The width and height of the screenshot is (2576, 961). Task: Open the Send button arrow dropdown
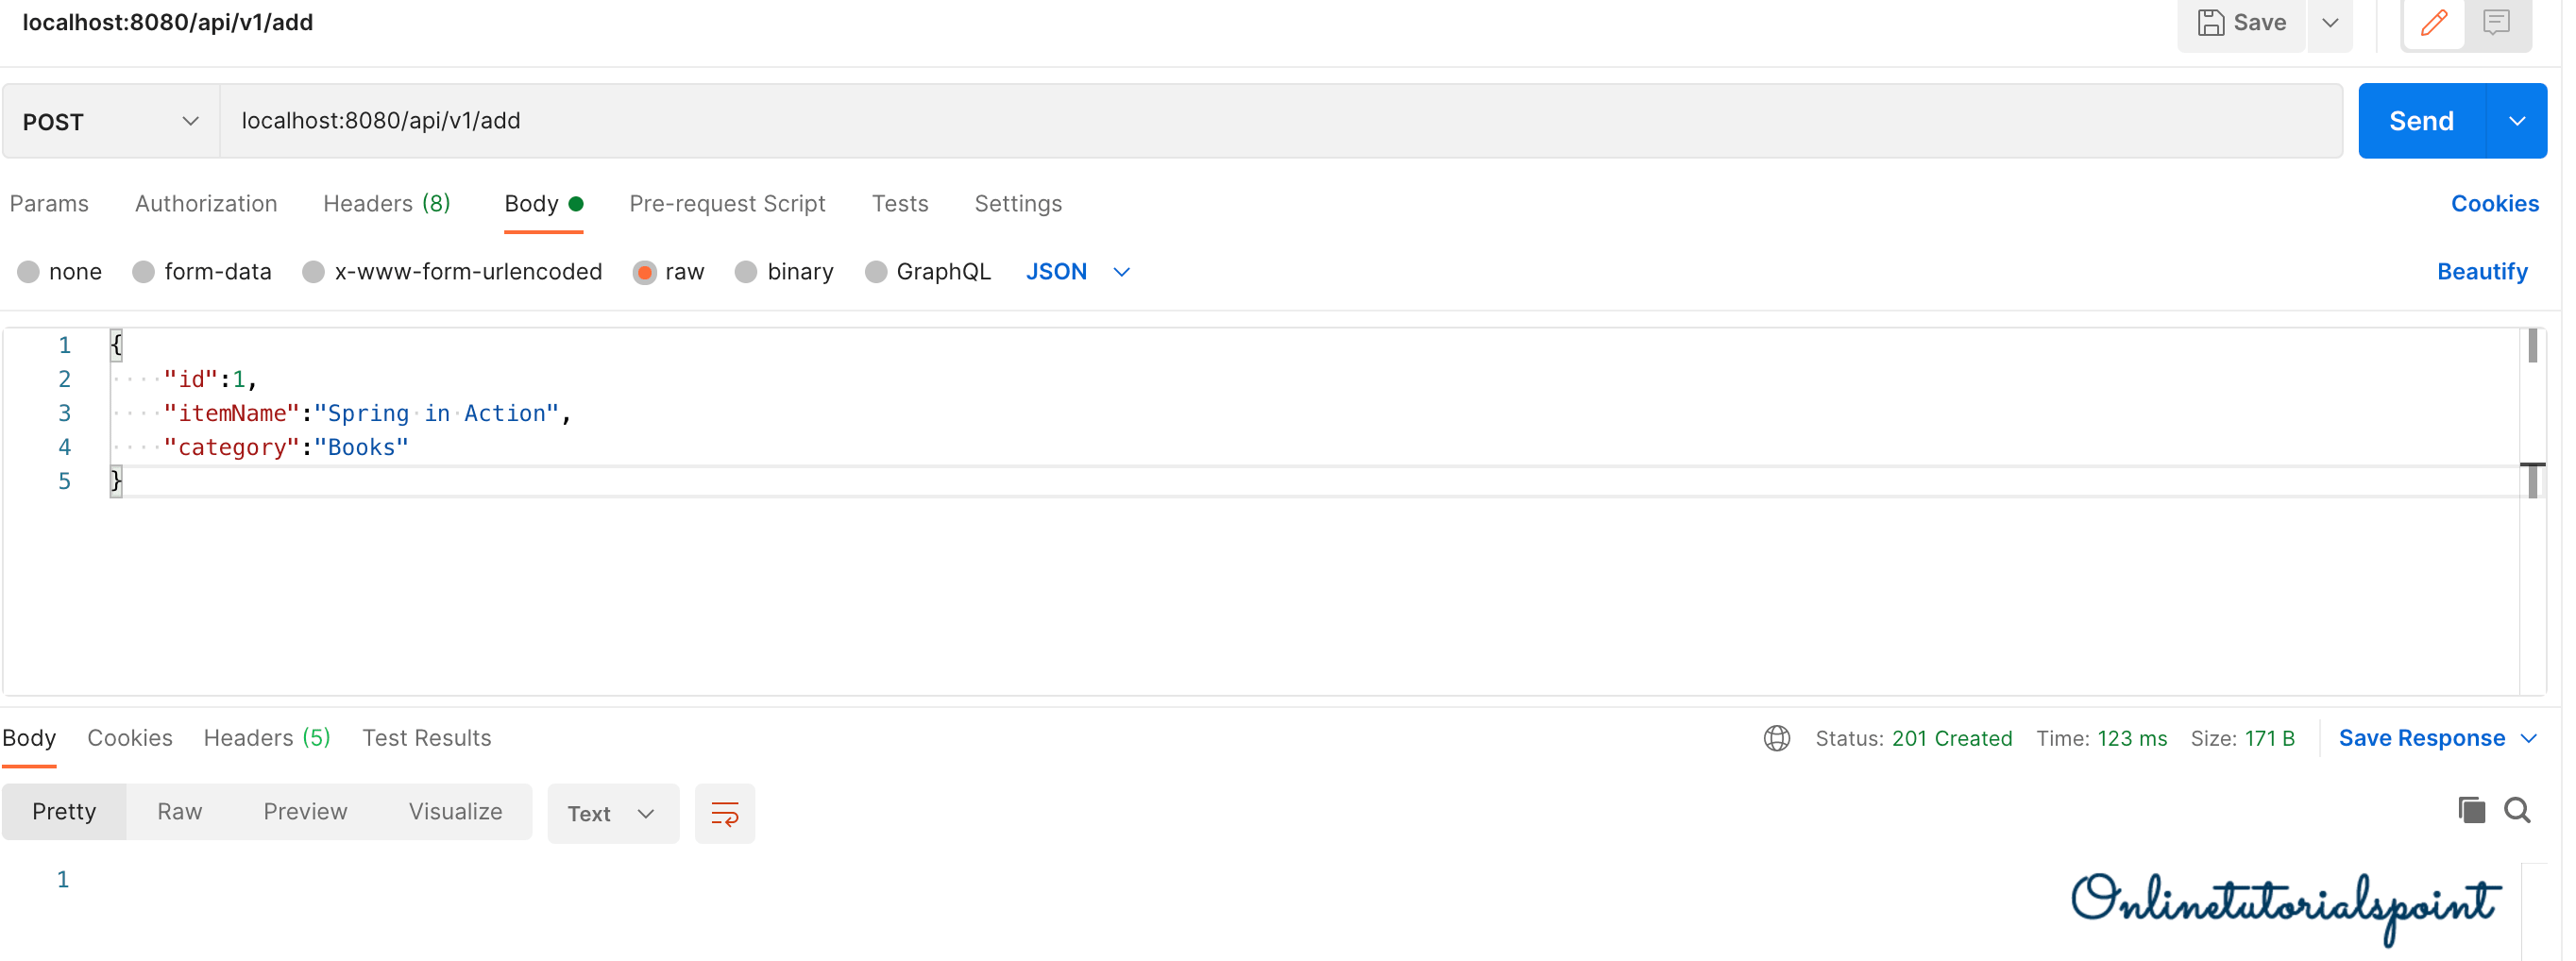(x=2516, y=121)
